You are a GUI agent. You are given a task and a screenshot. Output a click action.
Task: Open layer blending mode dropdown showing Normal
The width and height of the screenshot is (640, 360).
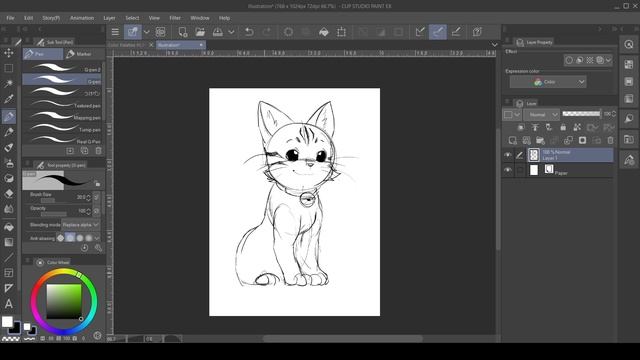coord(541,115)
